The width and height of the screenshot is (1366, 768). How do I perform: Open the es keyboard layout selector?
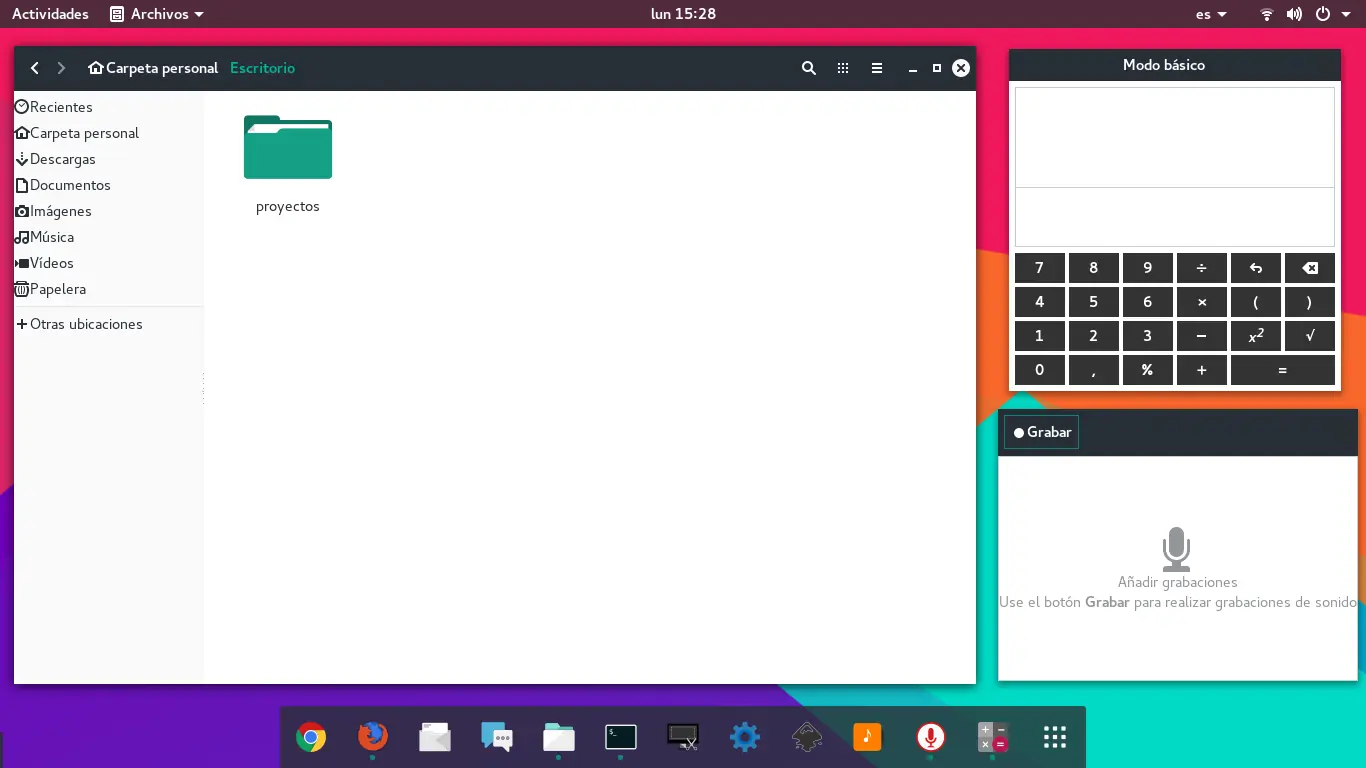[1210, 14]
